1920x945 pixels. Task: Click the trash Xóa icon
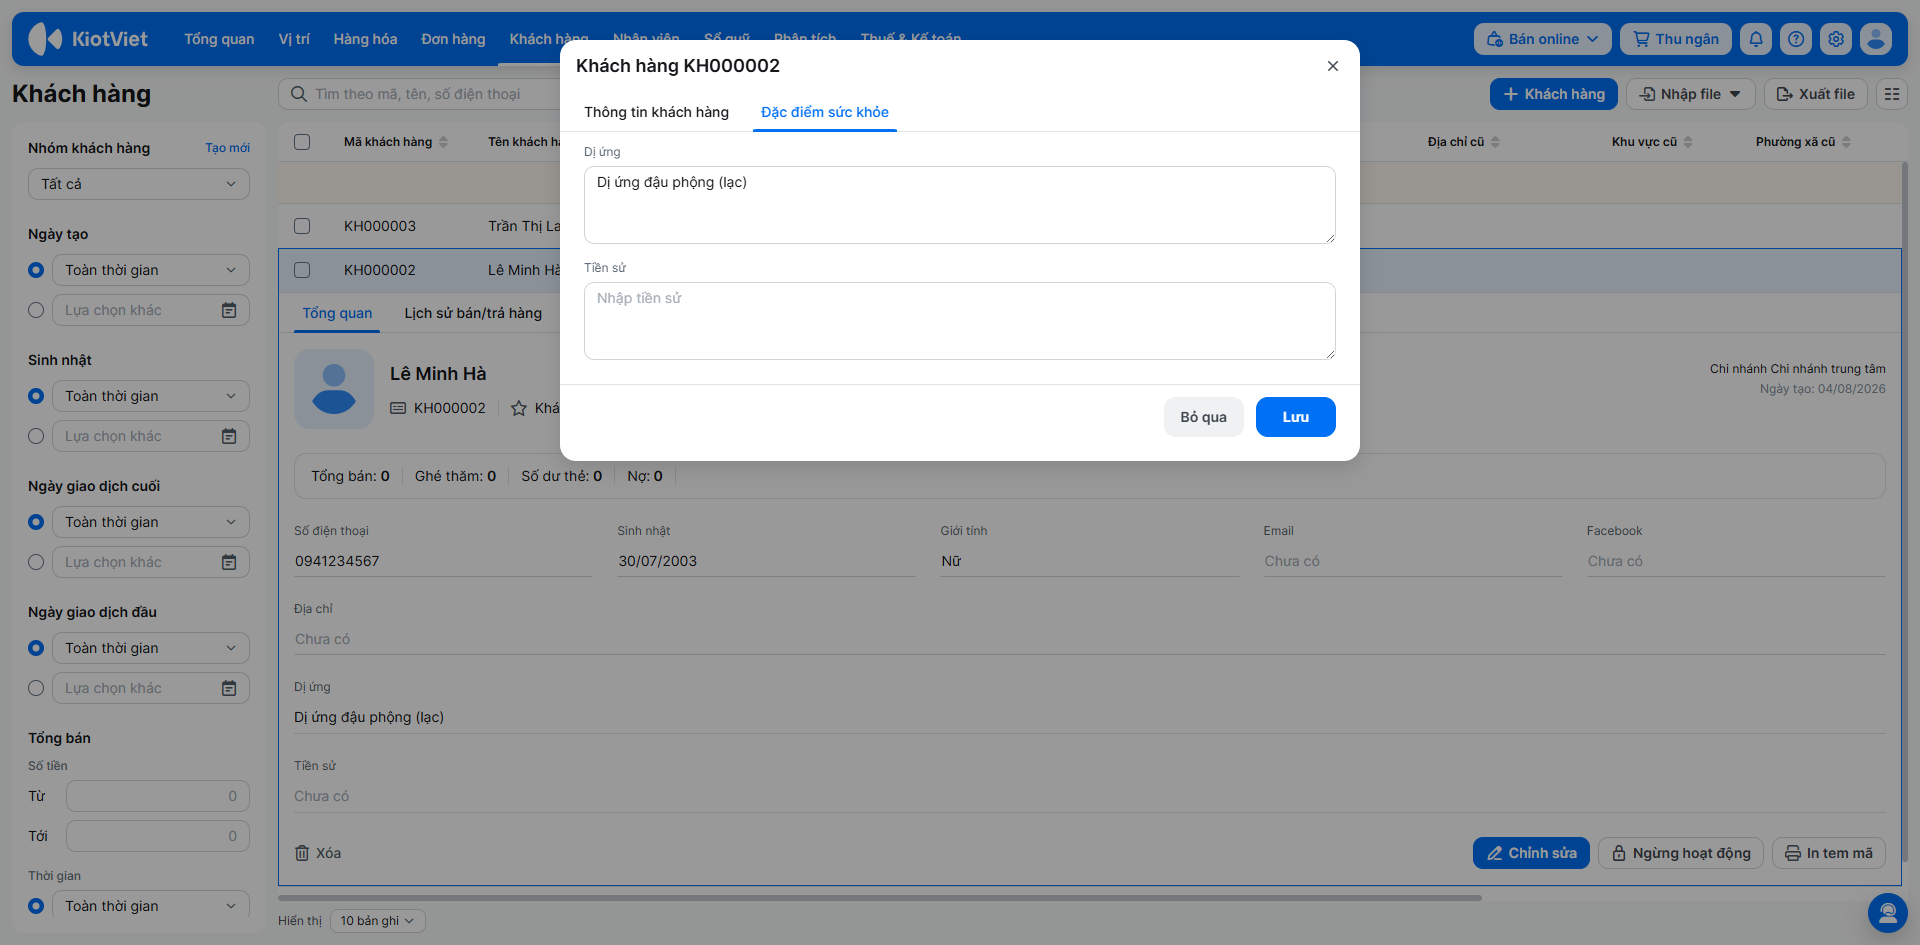(302, 853)
